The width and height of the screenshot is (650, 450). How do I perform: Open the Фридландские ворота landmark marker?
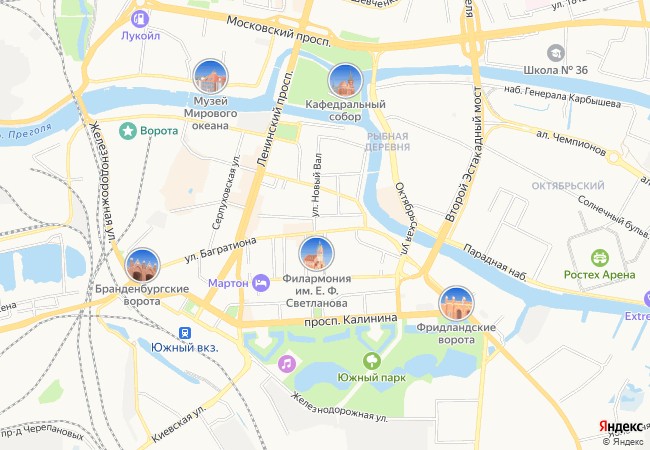(456, 303)
